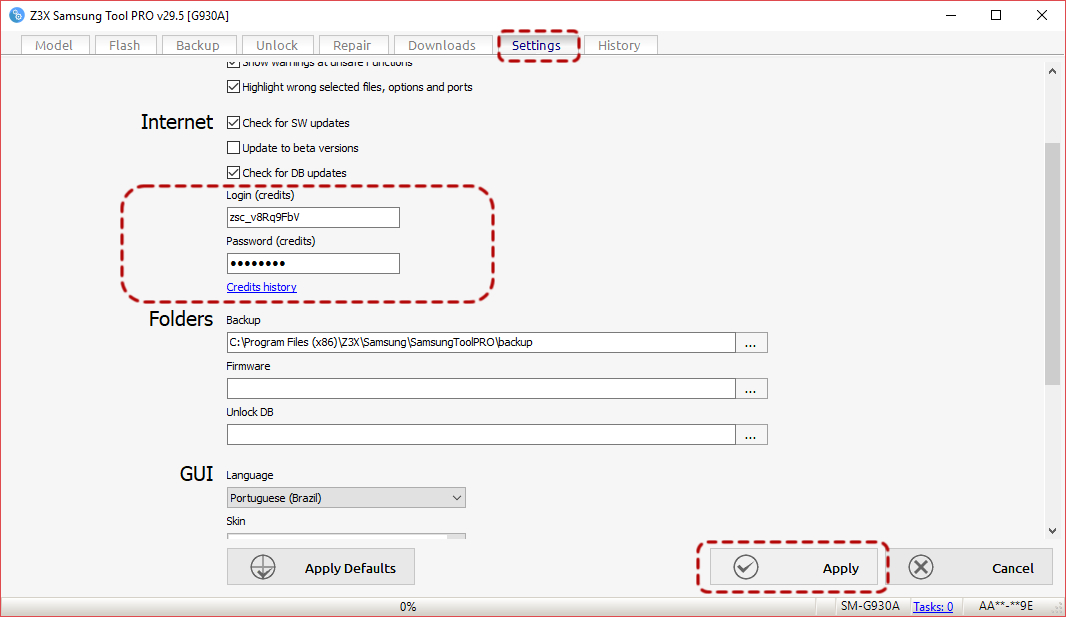Image resolution: width=1066 pixels, height=617 pixels.
Task: Click the Unlock DB path field
Action: tap(481, 435)
